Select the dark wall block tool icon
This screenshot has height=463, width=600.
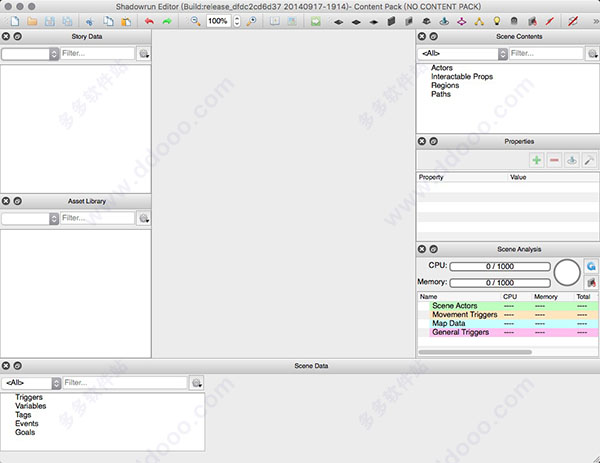(x=391, y=21)
